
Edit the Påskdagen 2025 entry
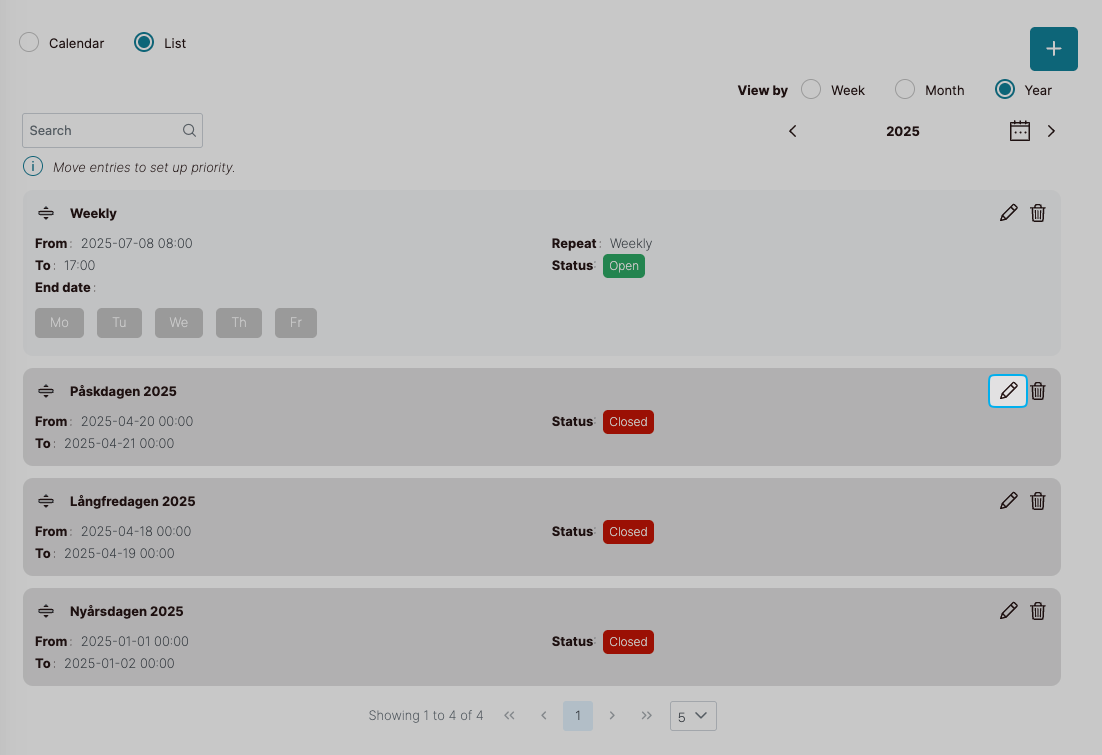1008,391
